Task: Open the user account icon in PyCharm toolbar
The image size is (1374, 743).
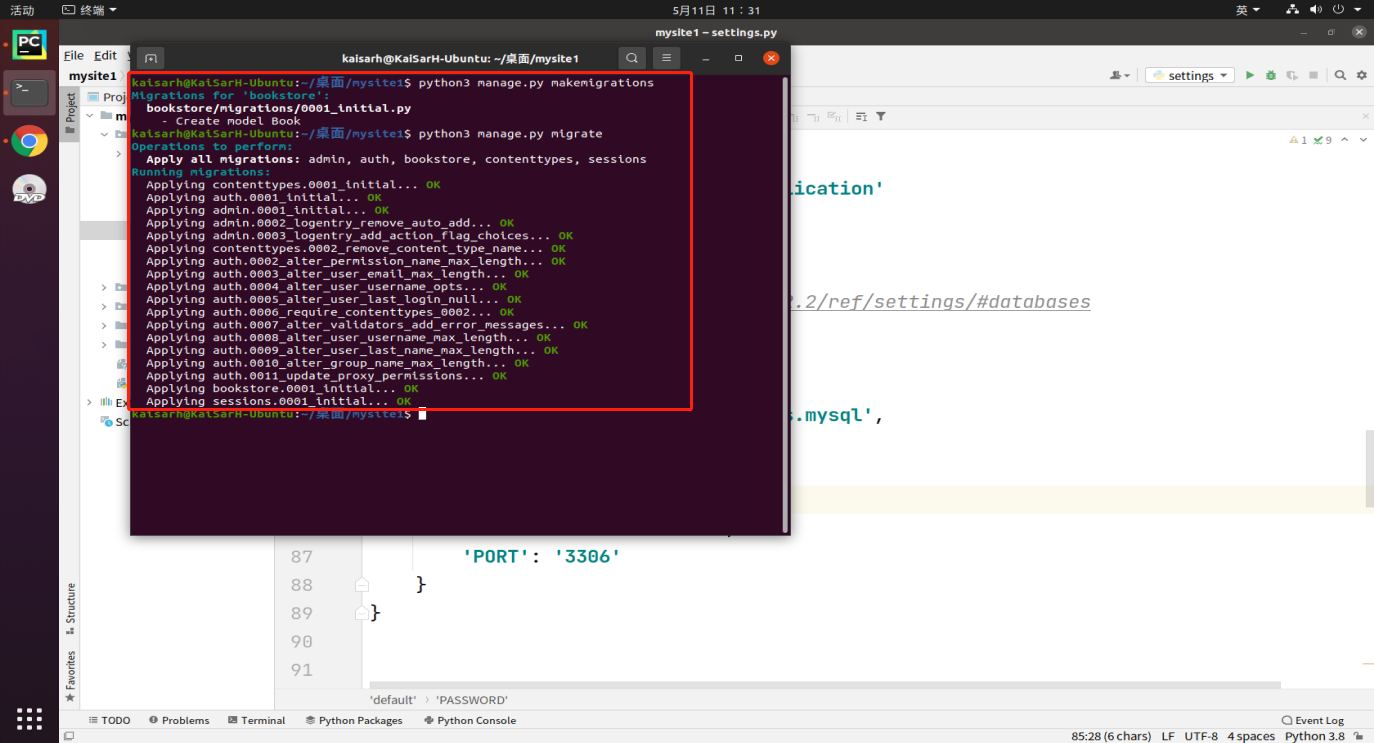Action: 1120,75
